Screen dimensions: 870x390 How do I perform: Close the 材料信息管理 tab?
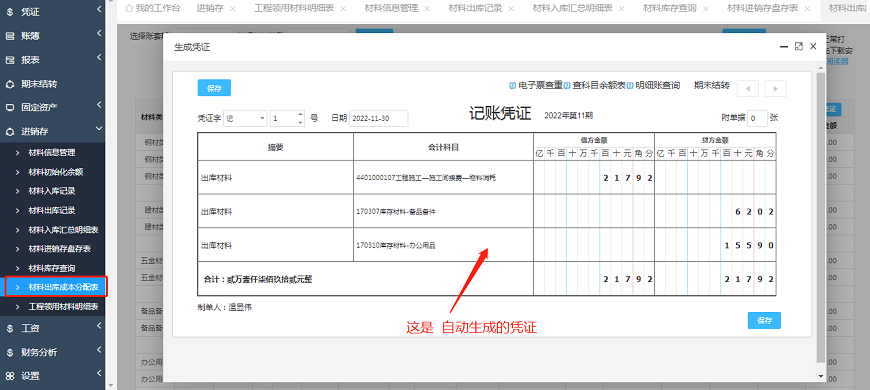[427, 9]
